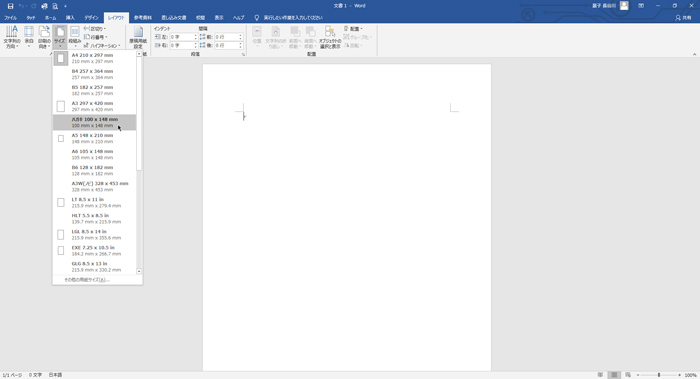The width and height of the screenshot is (700, 379).
Task: Select LT 8.5 x 11 in paper size
Action: [x=94, y=203]
